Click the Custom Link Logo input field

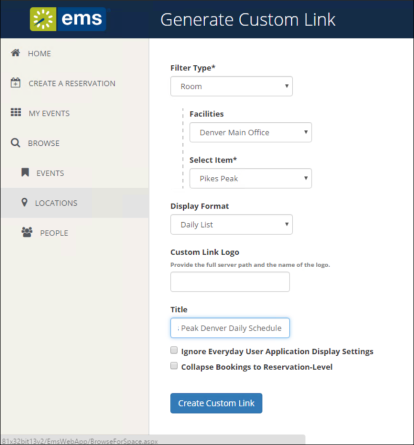pyautogui.click(x=230, y=282)
